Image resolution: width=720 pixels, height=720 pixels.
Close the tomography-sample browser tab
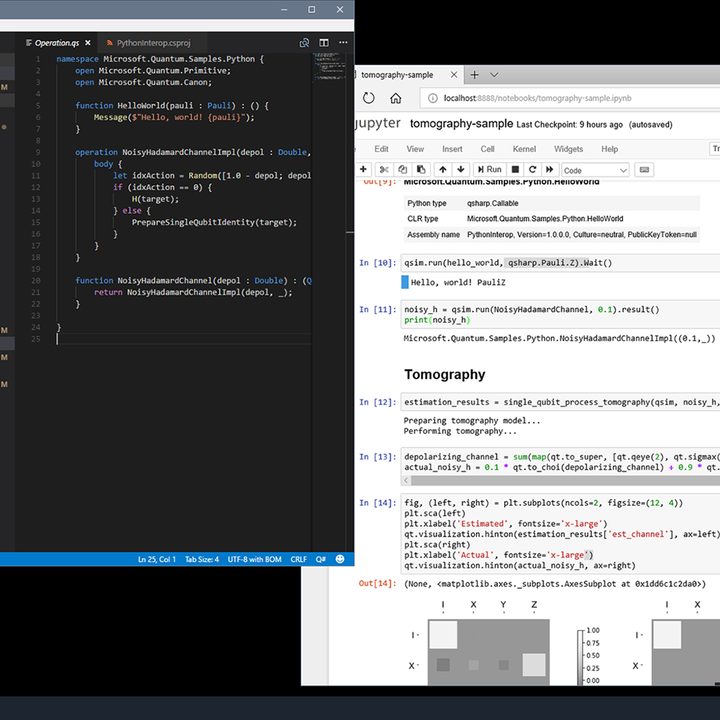pos(454,74)
